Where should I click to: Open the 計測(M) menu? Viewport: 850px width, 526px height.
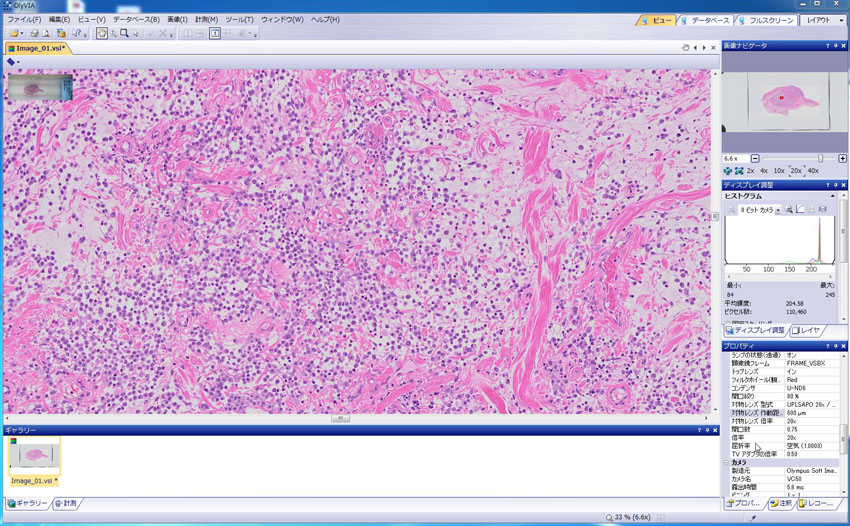coord(206,19)
